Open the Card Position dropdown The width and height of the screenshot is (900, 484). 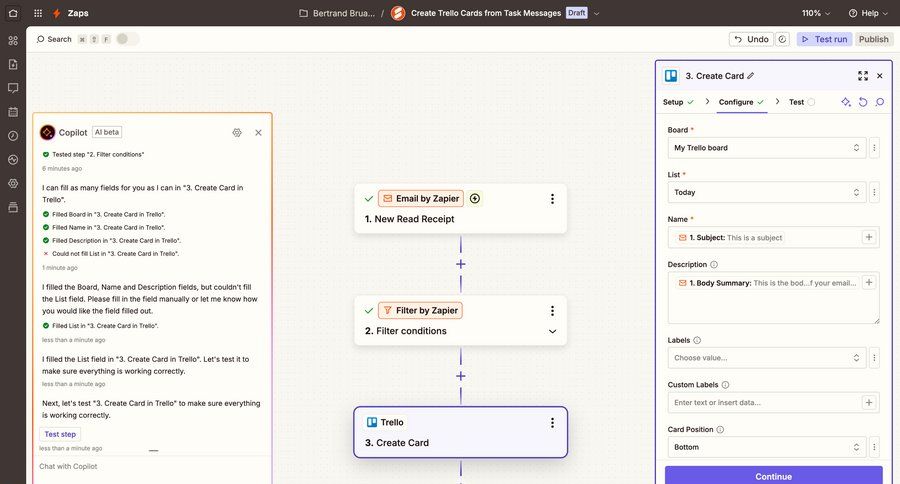click(x=767, y=447)
